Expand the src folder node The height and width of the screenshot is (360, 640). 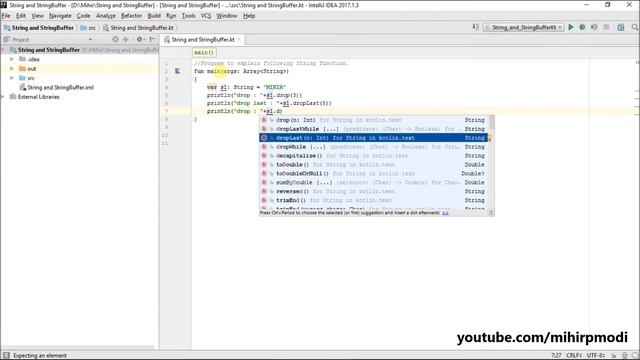point(12,78)
